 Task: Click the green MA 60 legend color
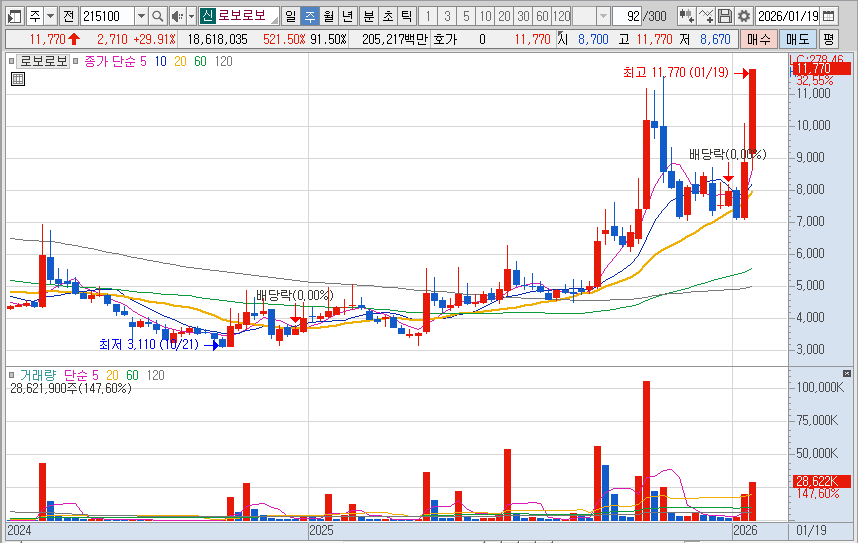tap(200, 61)
